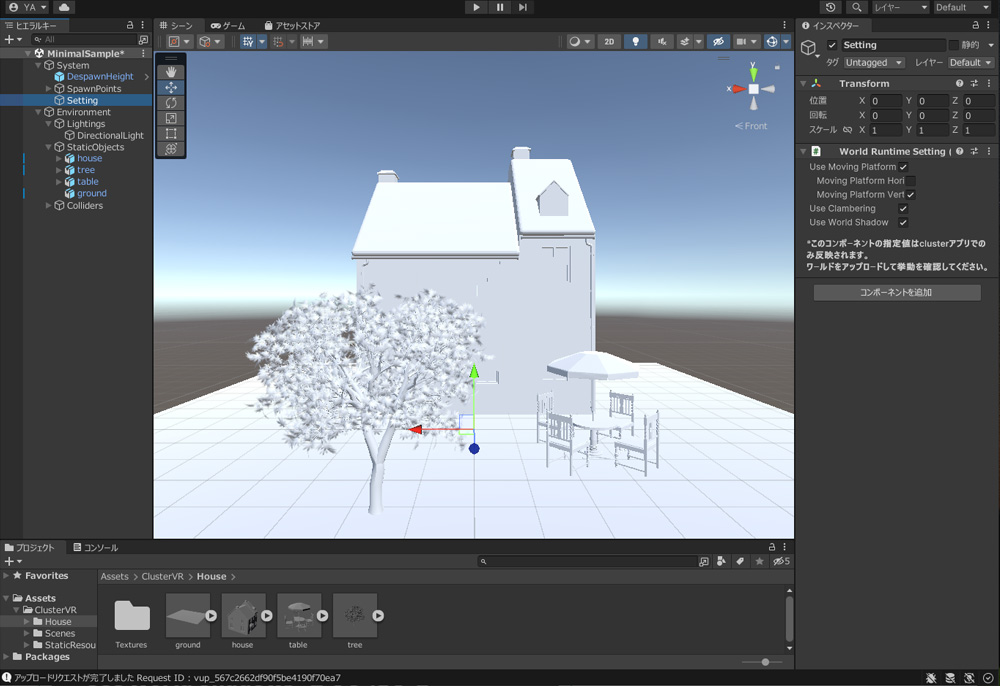Switch to the ゲーム tab
The image size is (1000, 686).
pos(228,25)
